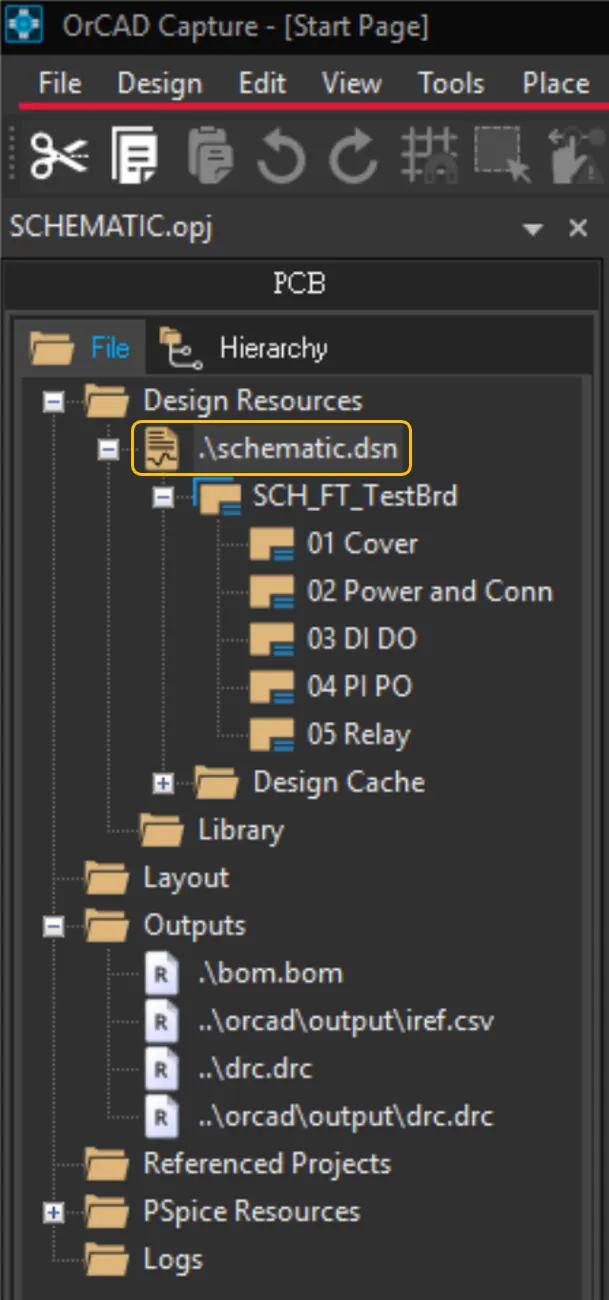609x1300 pixels.
Task: Open the View menu
Action: tap(352, 83)
